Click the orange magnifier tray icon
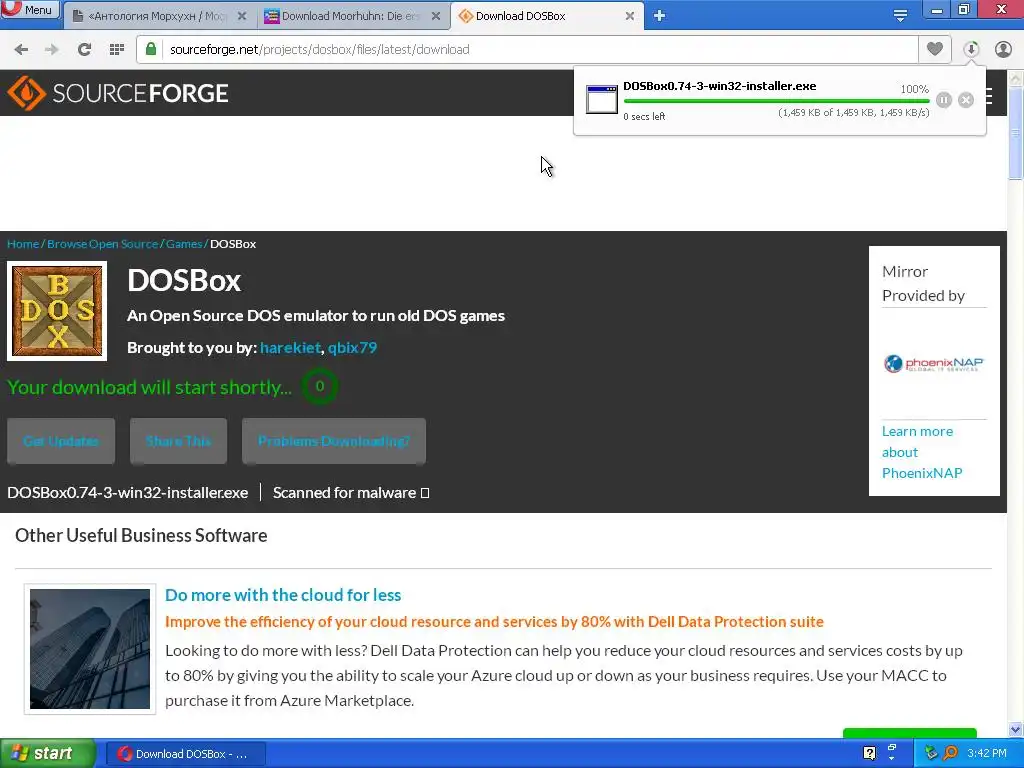1024x768 pixels. pyautogui.click(x=950, y=753)
